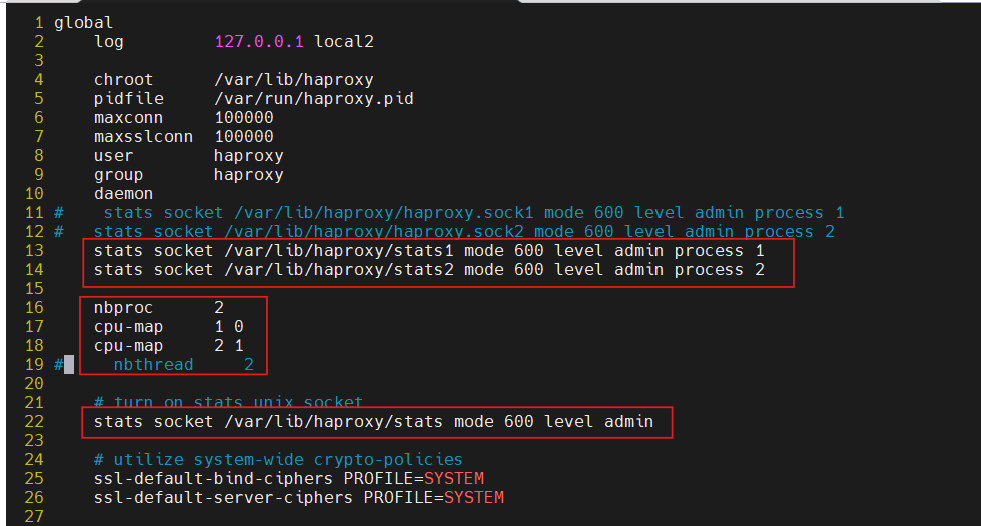
Task: Click the value 'haproxy' on user line
Action: [x=249, y=156]
